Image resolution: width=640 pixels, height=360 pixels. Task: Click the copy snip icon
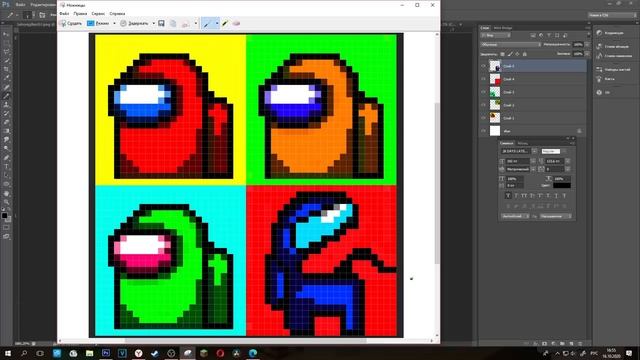(x=173, y=24)
